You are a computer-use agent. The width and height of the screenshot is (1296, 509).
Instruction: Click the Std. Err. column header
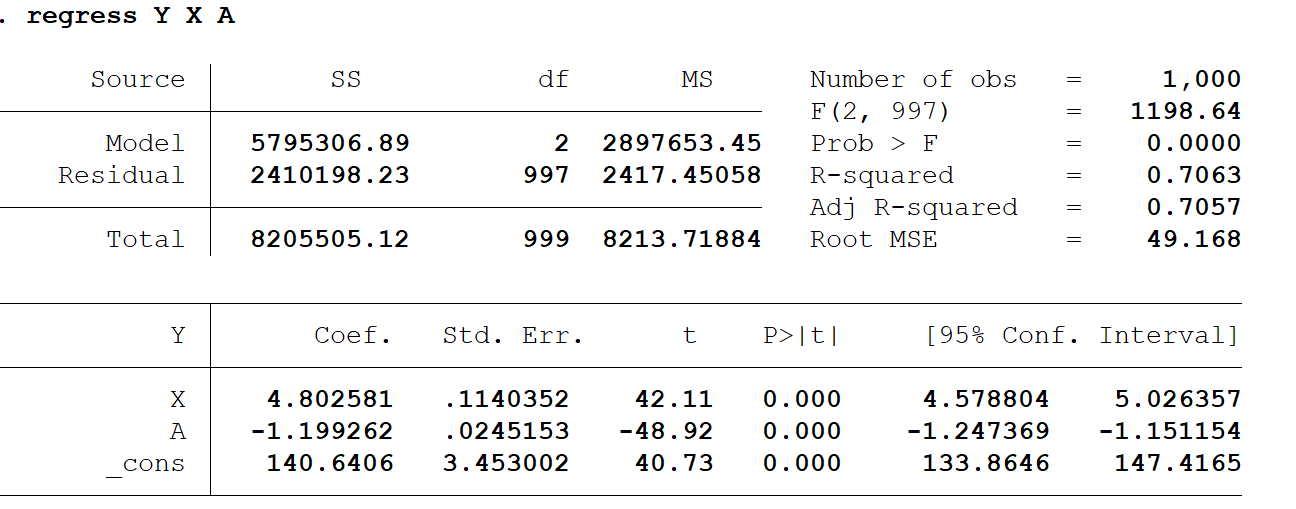[513, 336]
